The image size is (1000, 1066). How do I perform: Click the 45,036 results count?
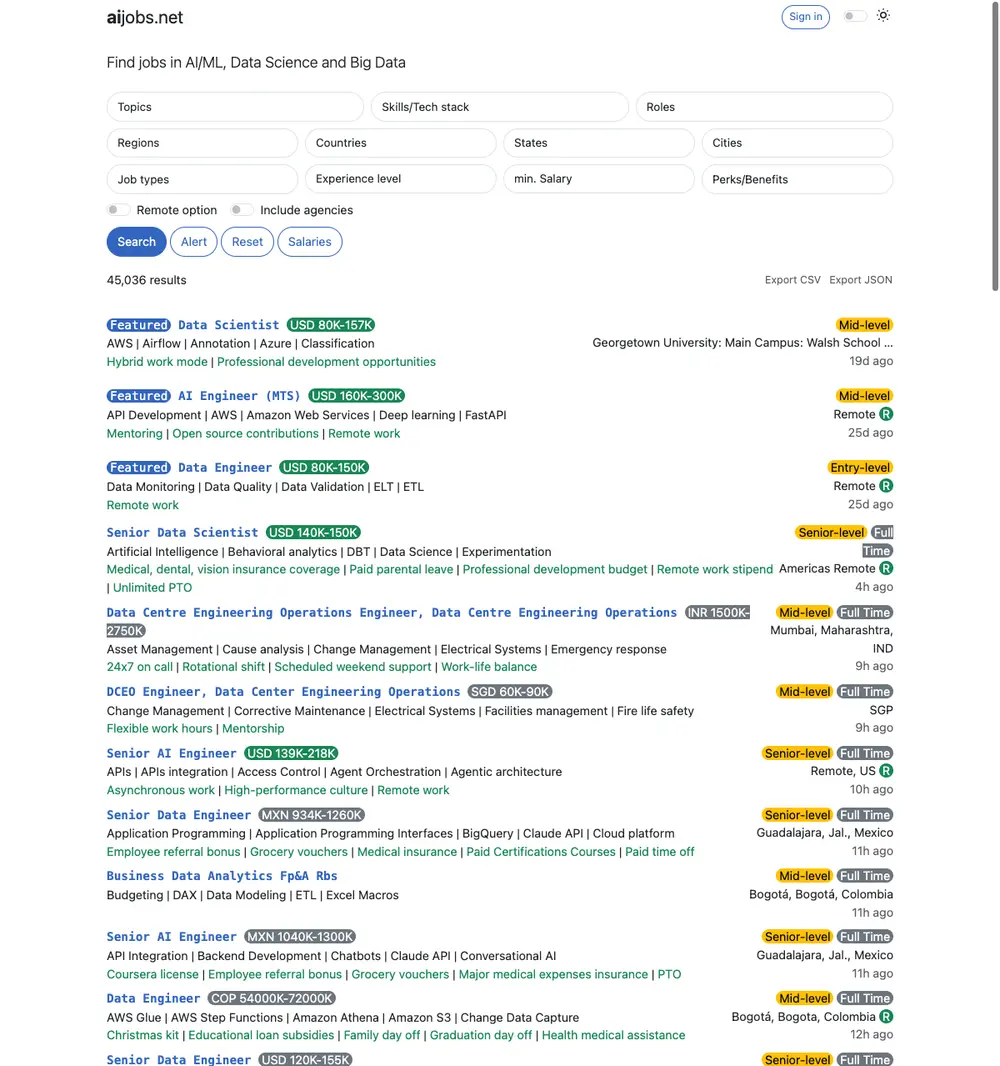tap(146, 280)
